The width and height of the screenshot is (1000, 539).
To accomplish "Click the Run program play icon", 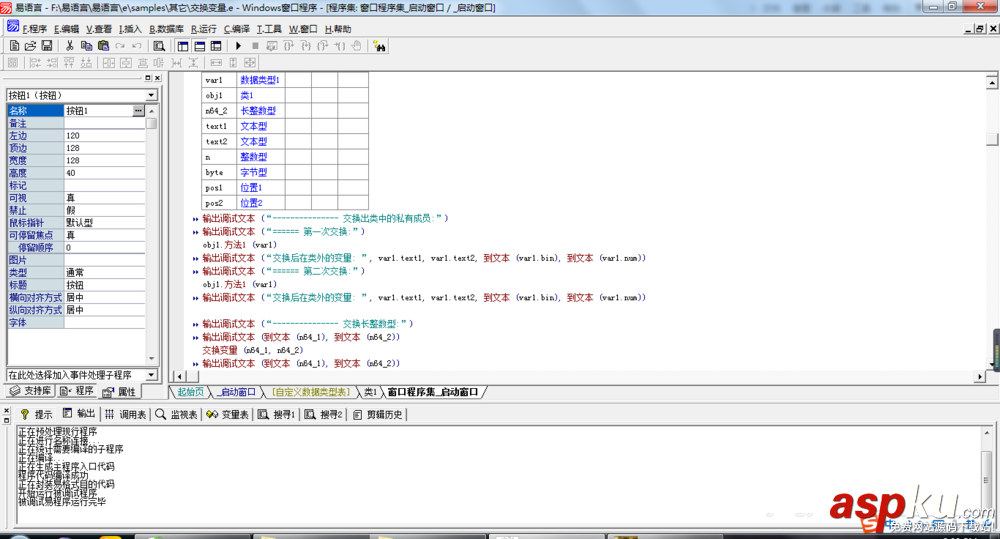I will [238, 46].
